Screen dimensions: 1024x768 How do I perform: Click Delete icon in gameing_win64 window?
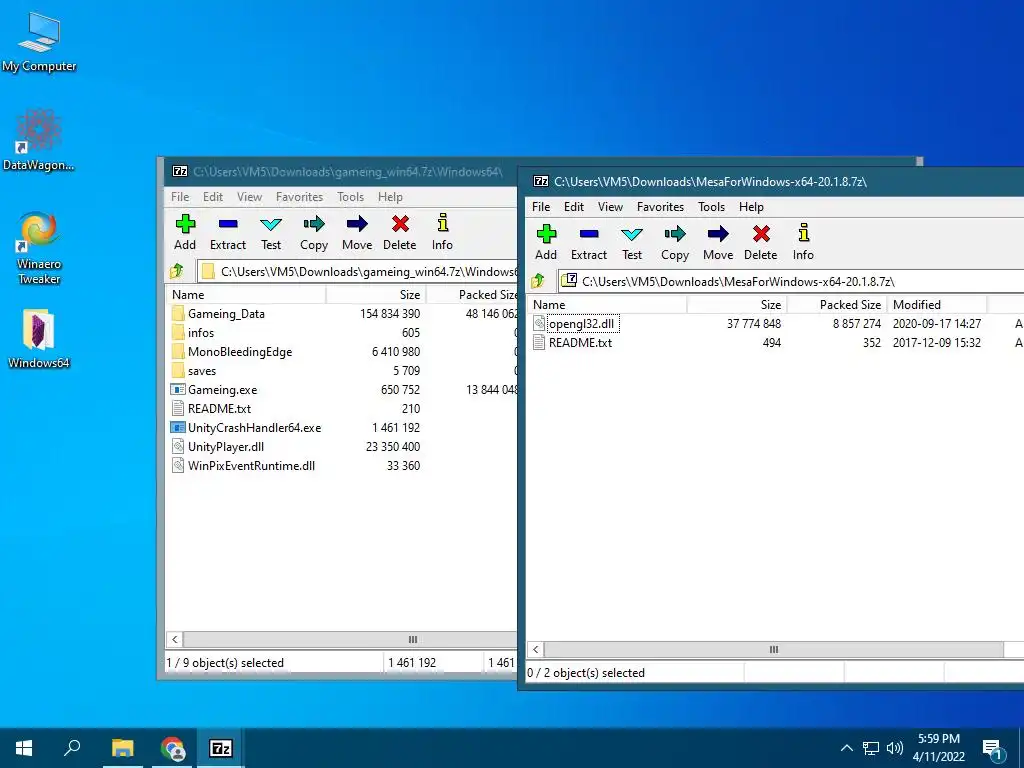(x=400, y=224)
